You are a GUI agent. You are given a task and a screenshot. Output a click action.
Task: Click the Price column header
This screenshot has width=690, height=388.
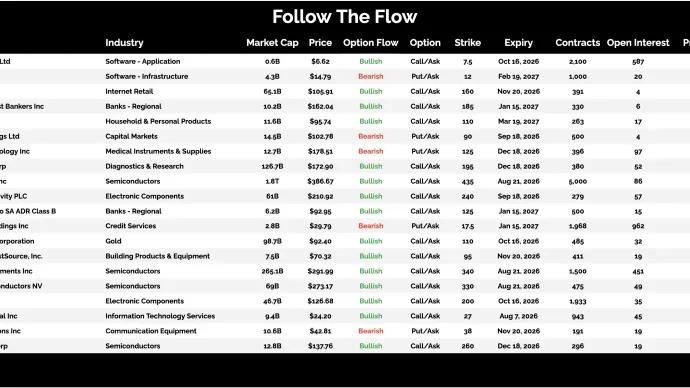tap(320, 43)
